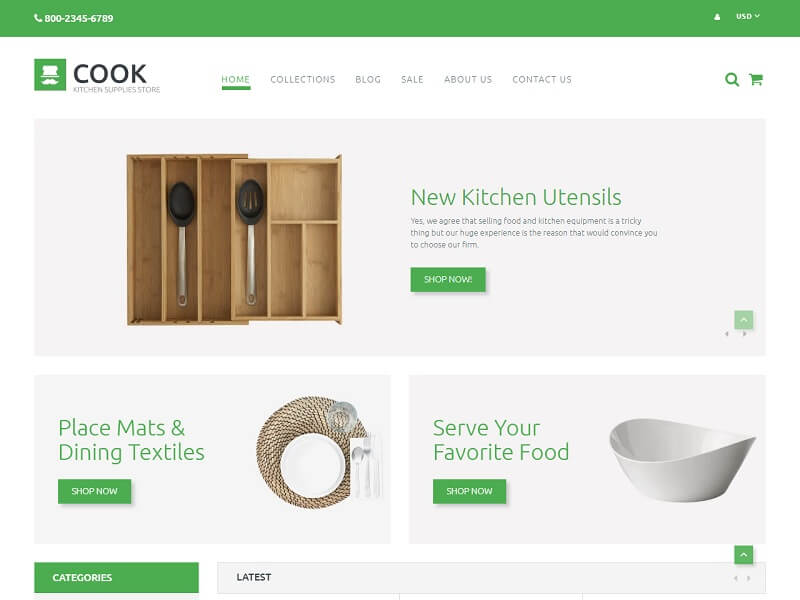
Task: Click the COOK logo icon
Action: coord(50,75)
